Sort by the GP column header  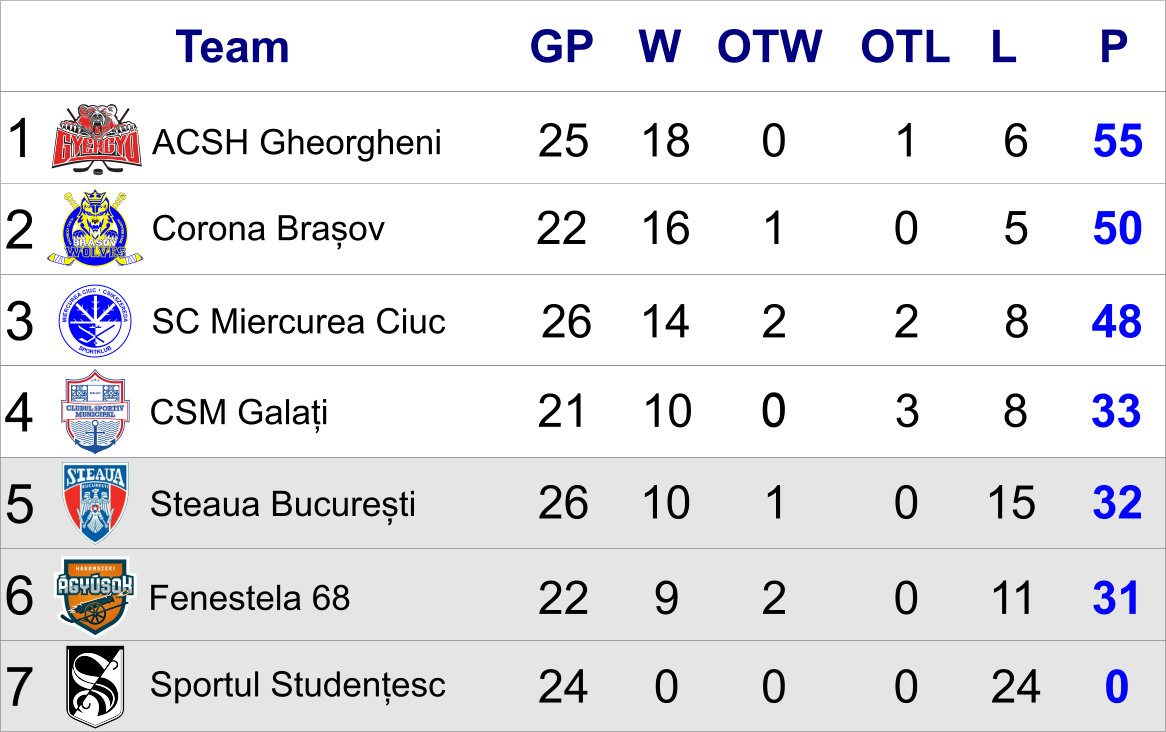[561, 47]
